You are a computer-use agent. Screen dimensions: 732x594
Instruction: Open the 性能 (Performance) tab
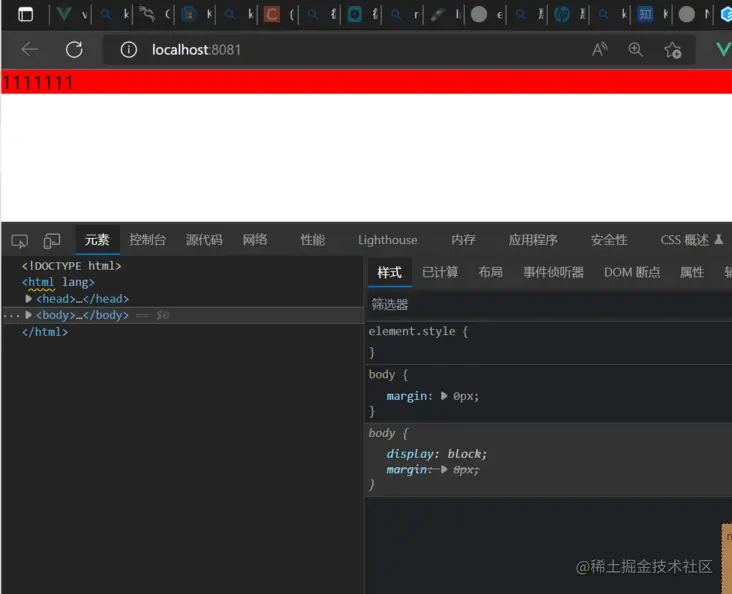[312, 240]
